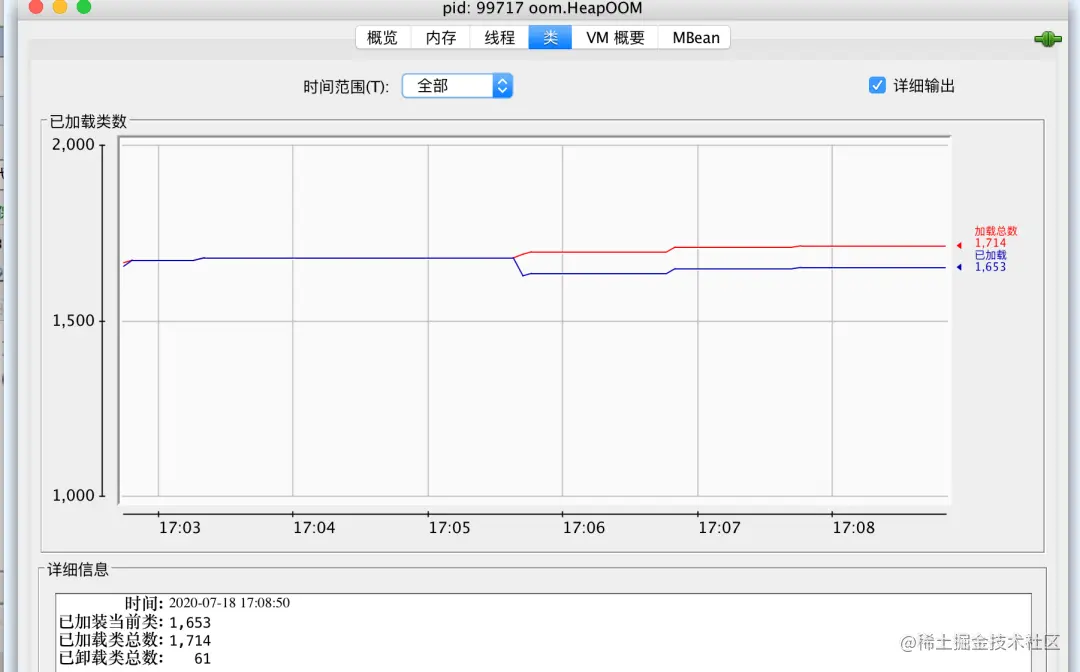Open the 内存 tab
The height and width of the screenshot is (672, 1080).
pos(441,37)
